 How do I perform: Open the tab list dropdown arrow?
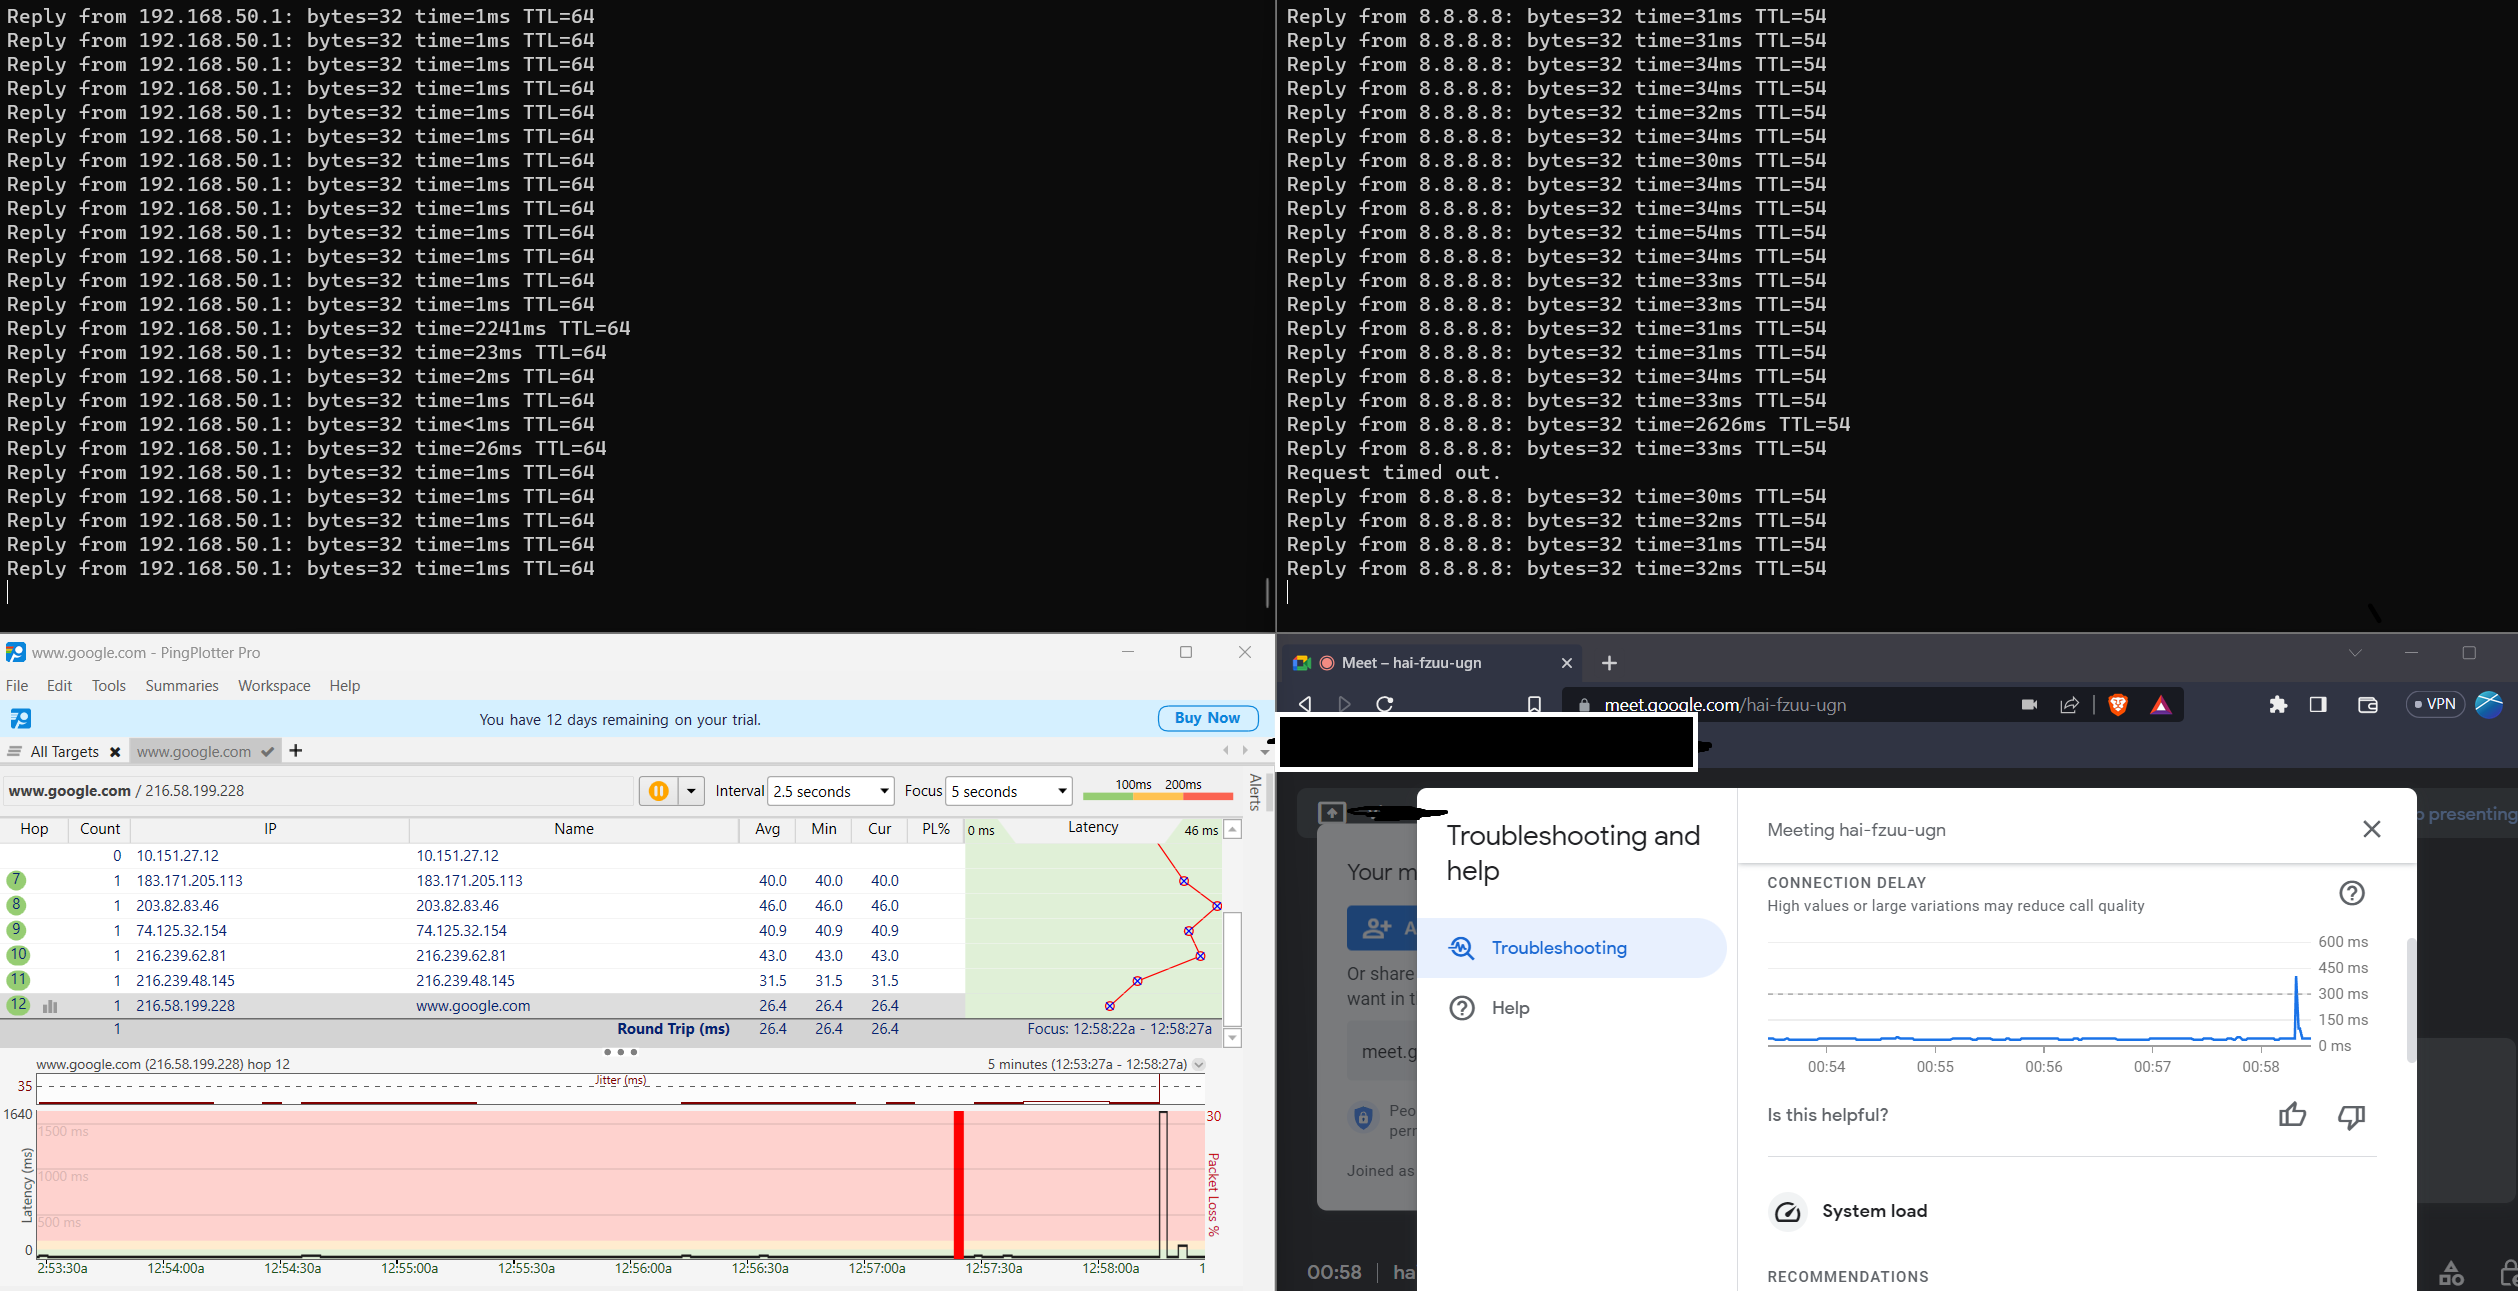1265,751
